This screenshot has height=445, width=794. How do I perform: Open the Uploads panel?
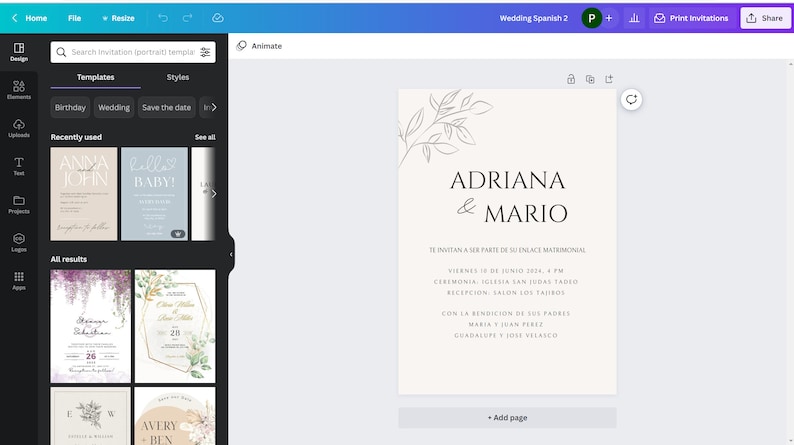pyautogui.click(x=19, y=128)
